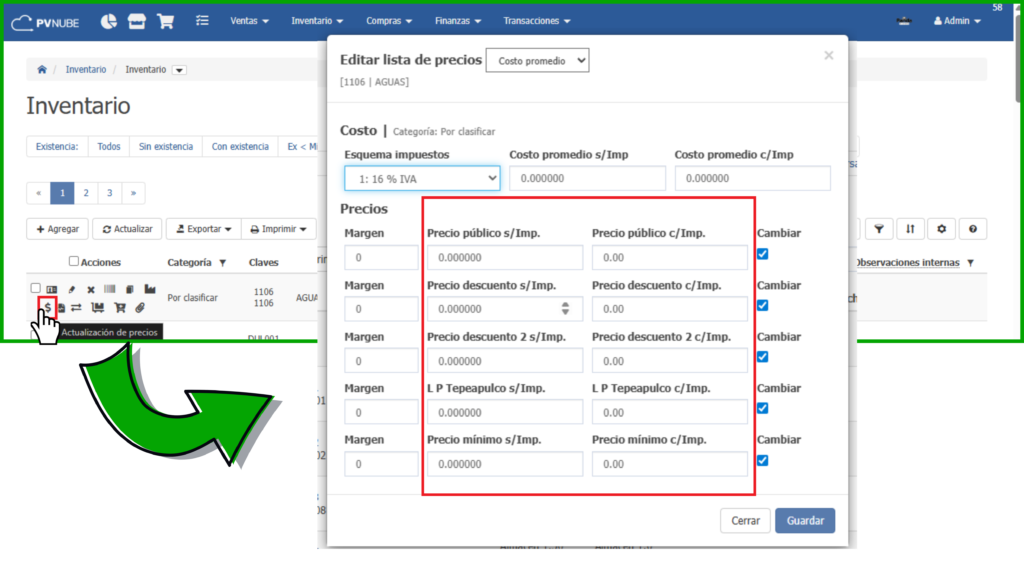
Task: Check the Acciones select-all checkbox
Action: pos(74,262)
